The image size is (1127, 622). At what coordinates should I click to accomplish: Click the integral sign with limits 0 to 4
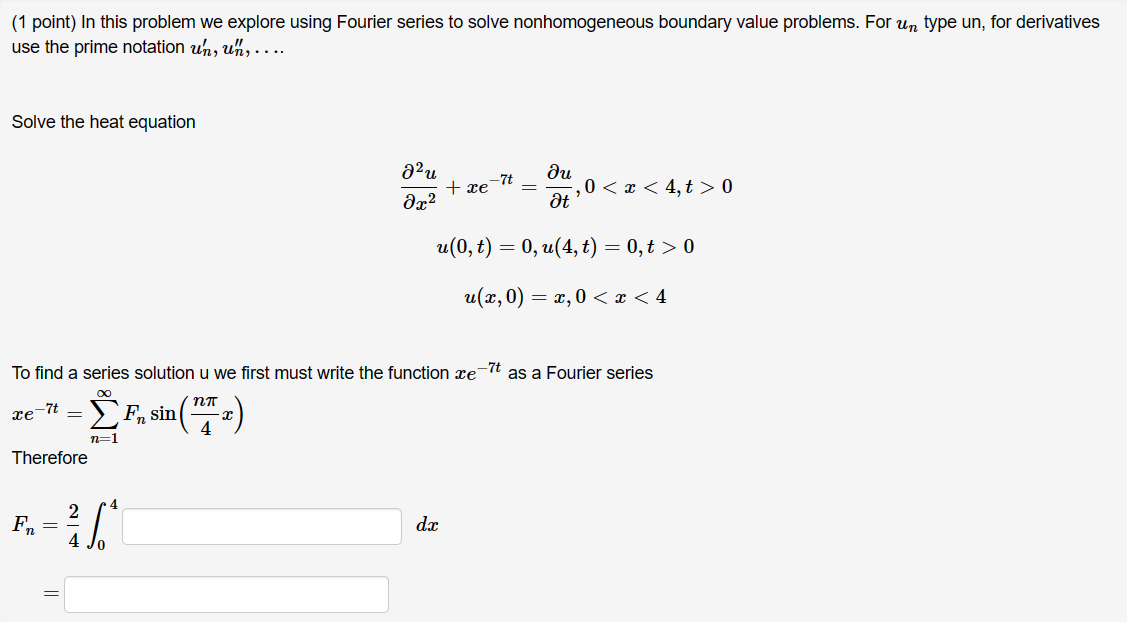[x=98, y=524]
